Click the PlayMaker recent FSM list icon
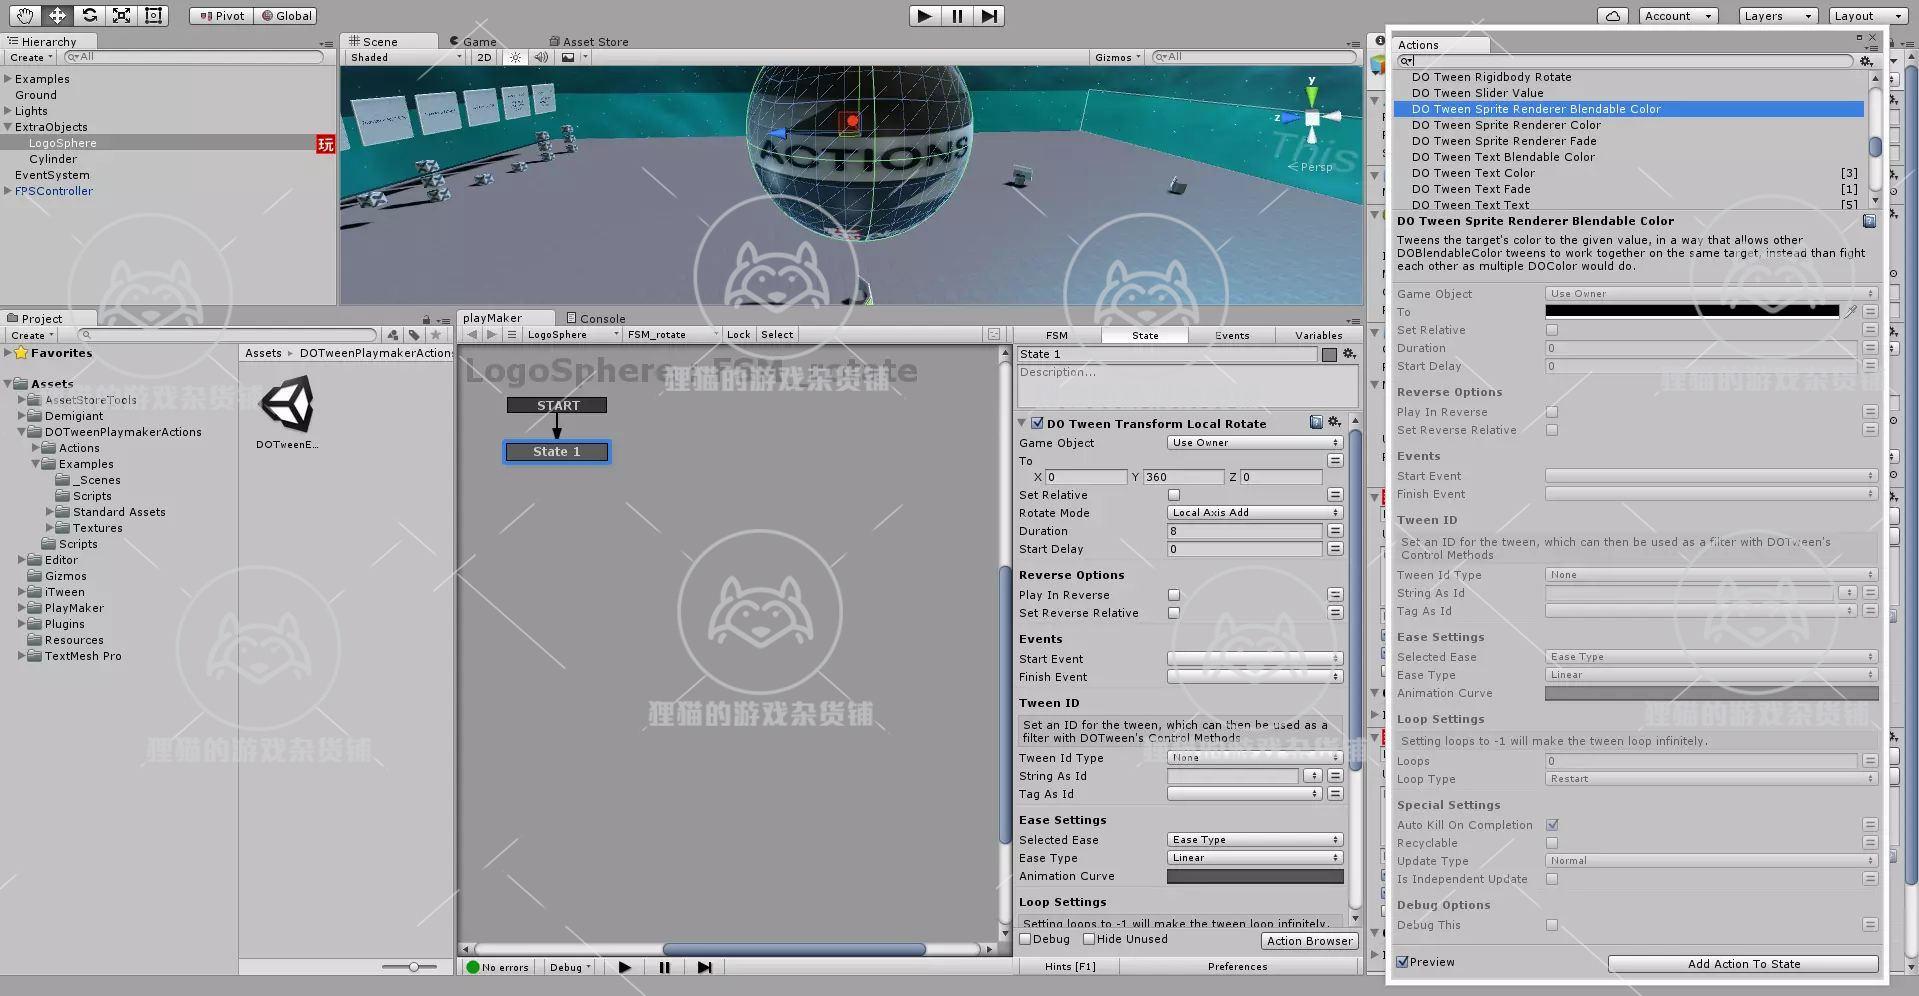This screenshot has height=996, width=1919. click(x=512, y=335)
